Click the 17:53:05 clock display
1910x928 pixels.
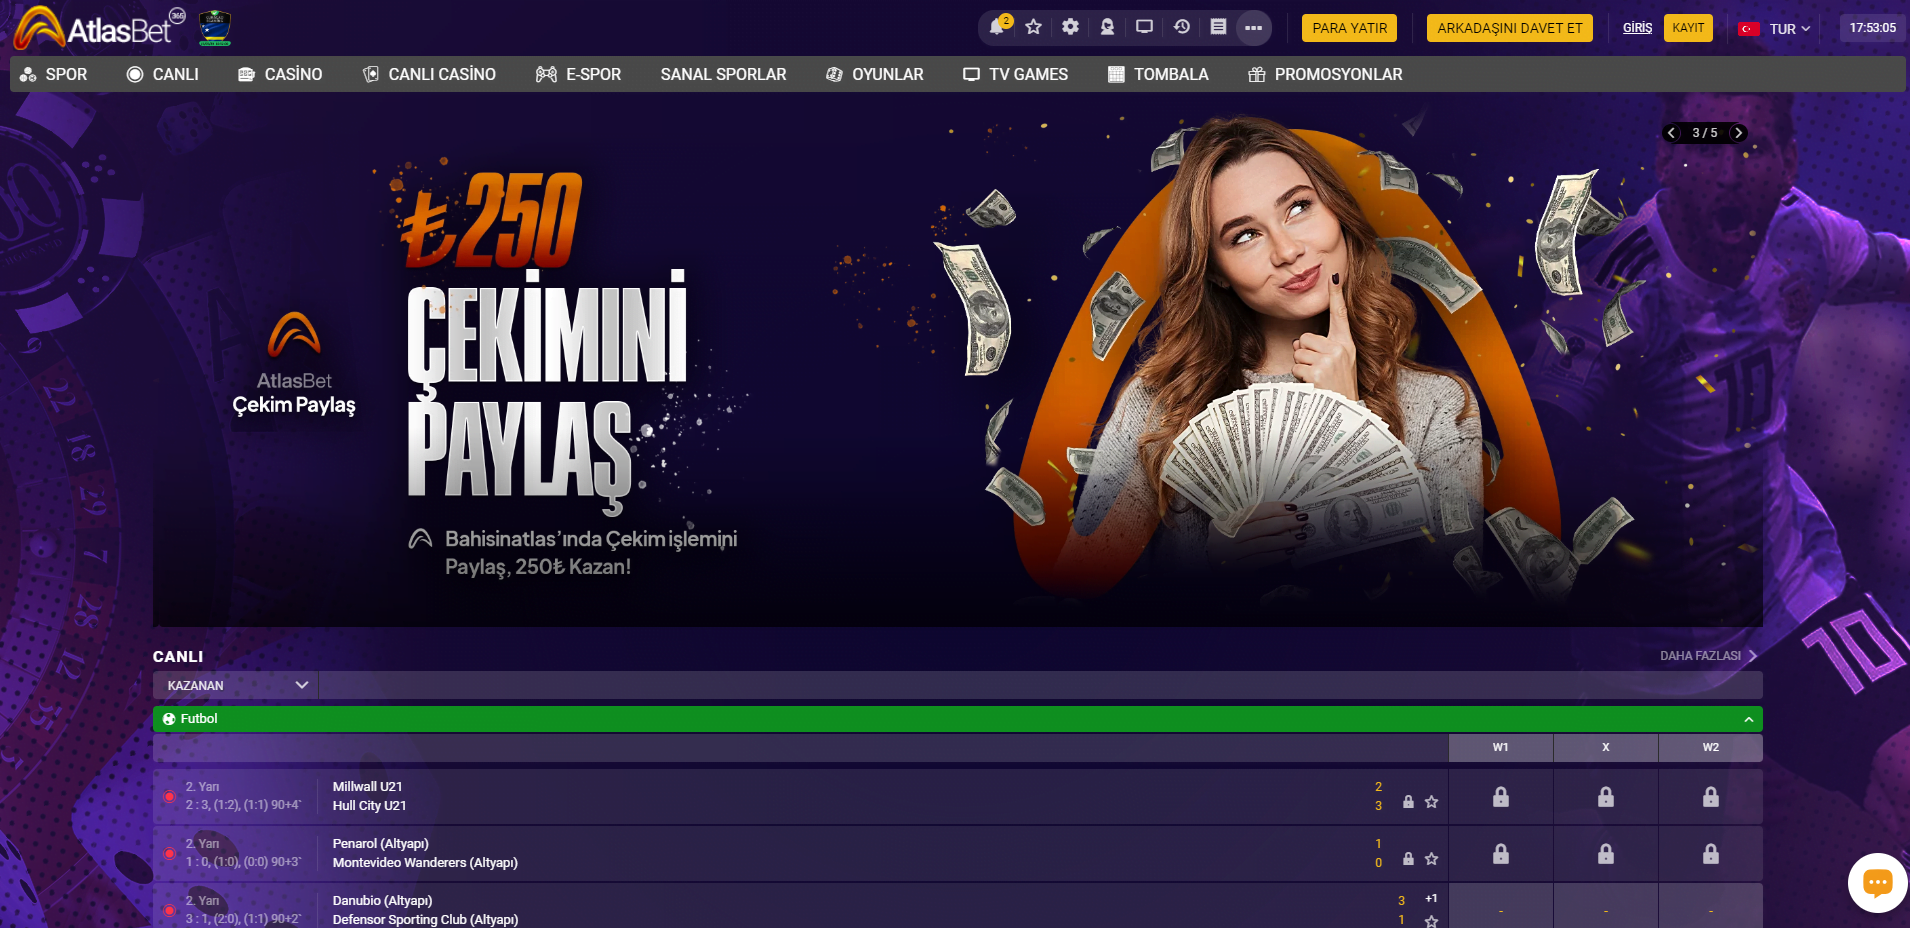[x=1872, y=28]
